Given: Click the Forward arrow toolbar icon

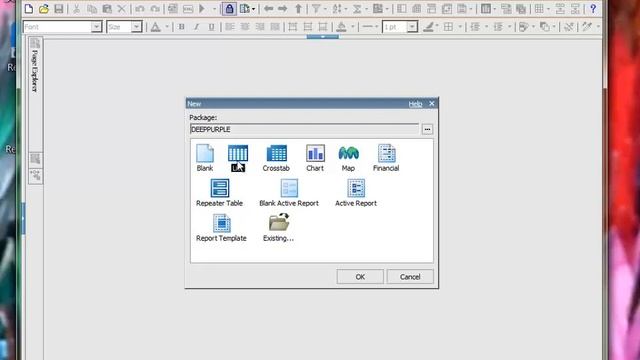Looking at the screenshot, I should click(x=282, y=9).
